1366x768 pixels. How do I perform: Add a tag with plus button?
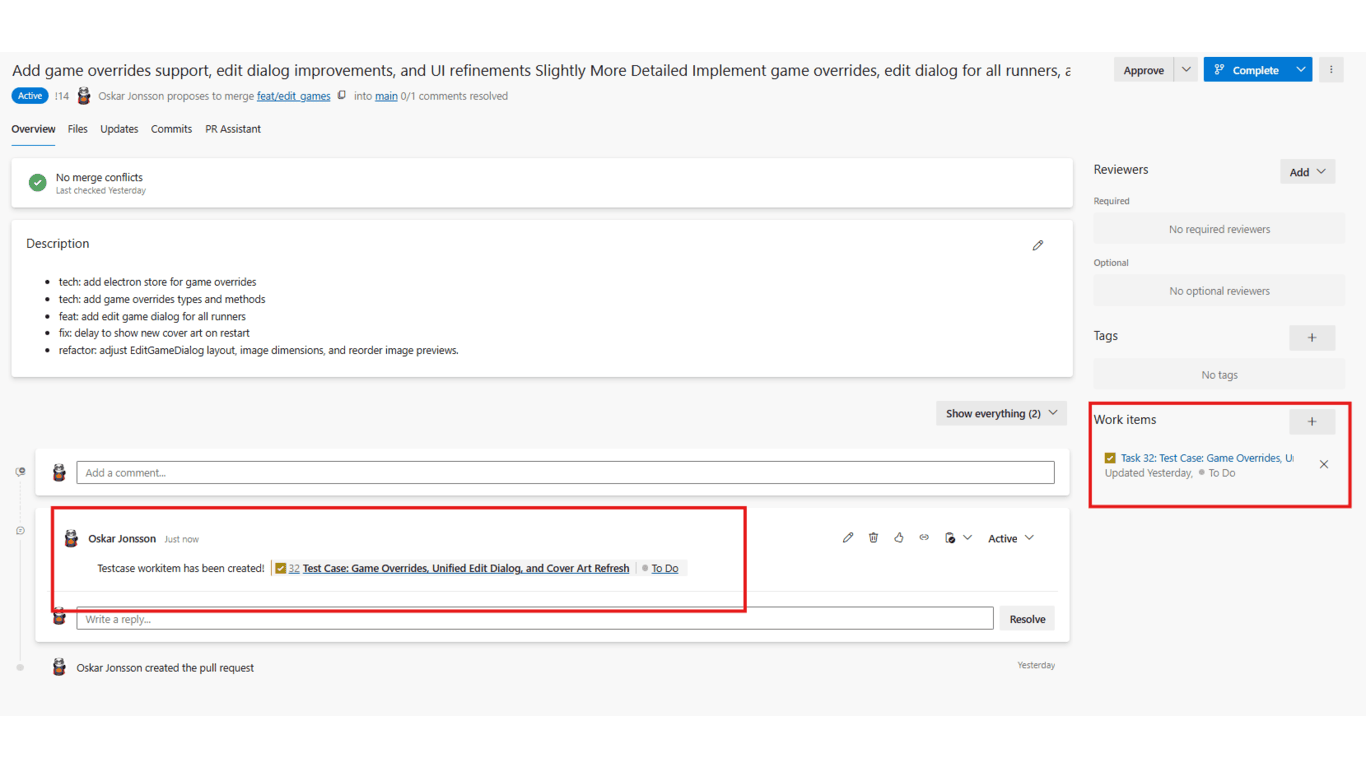point(1311,338)
